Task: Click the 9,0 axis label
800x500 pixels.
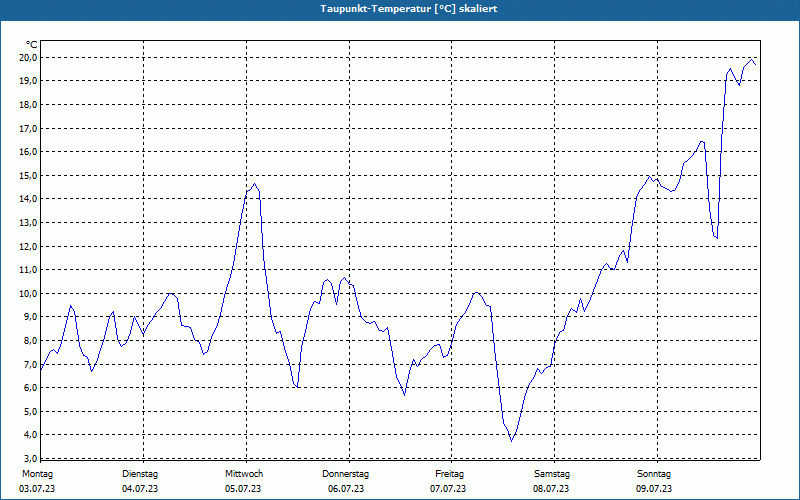Action: [x=30, y=317]
